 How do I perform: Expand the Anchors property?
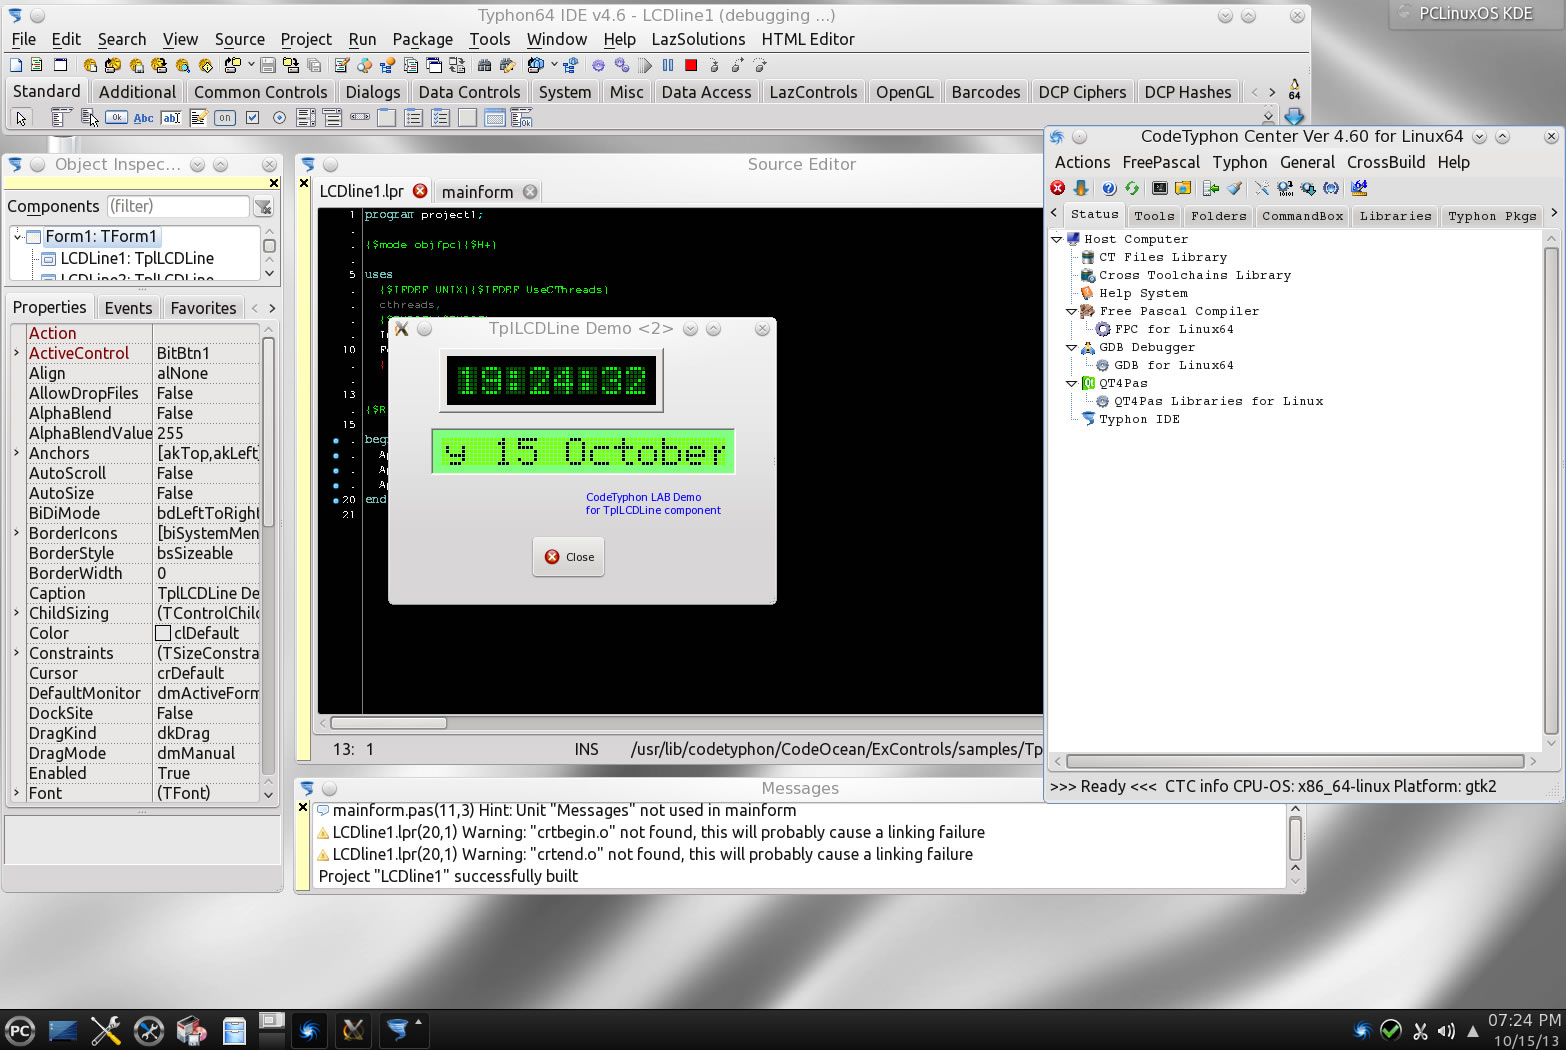[x=17, y=453]
